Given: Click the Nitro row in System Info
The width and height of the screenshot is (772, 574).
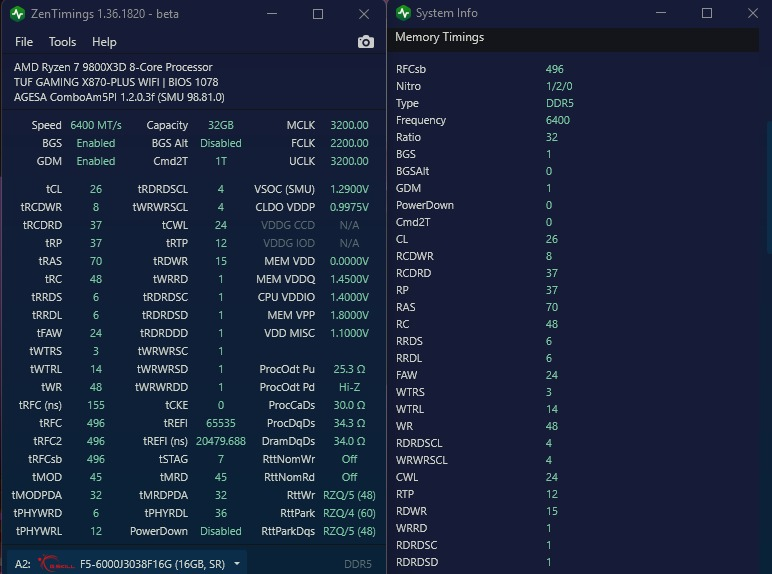Looking at the screenshot, I should [576, 86].
